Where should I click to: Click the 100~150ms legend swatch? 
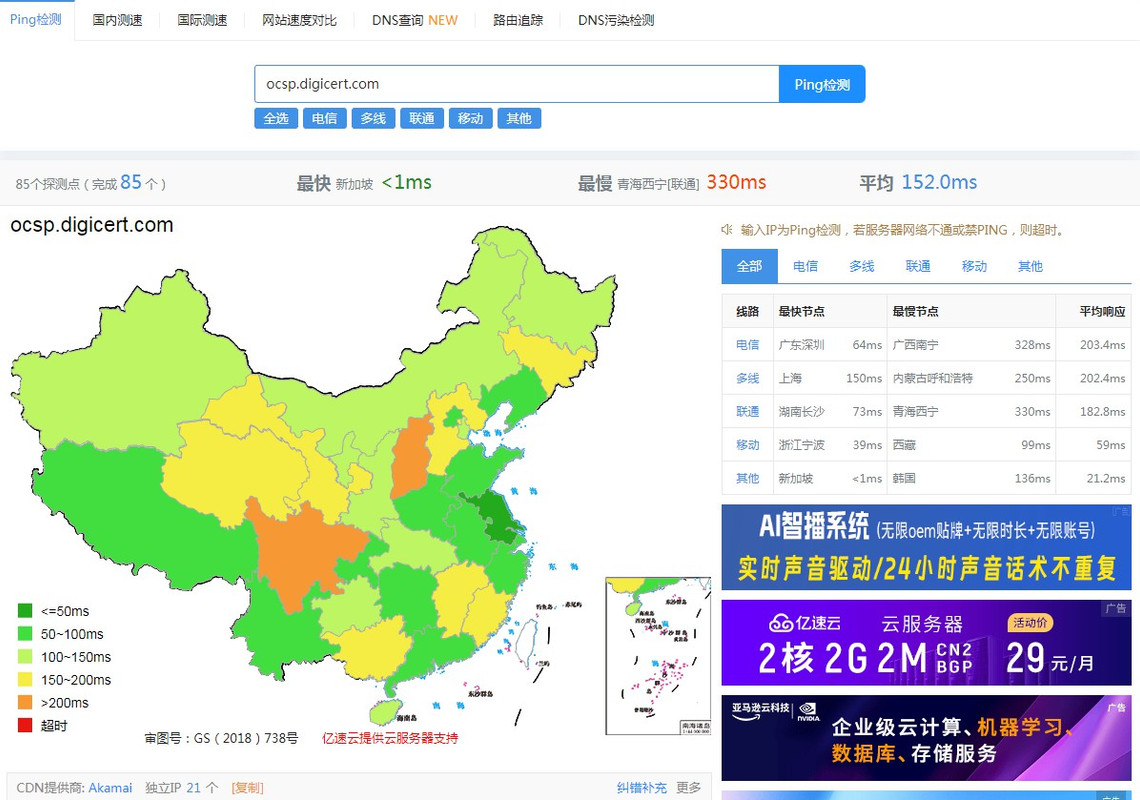tap(25, 657)
